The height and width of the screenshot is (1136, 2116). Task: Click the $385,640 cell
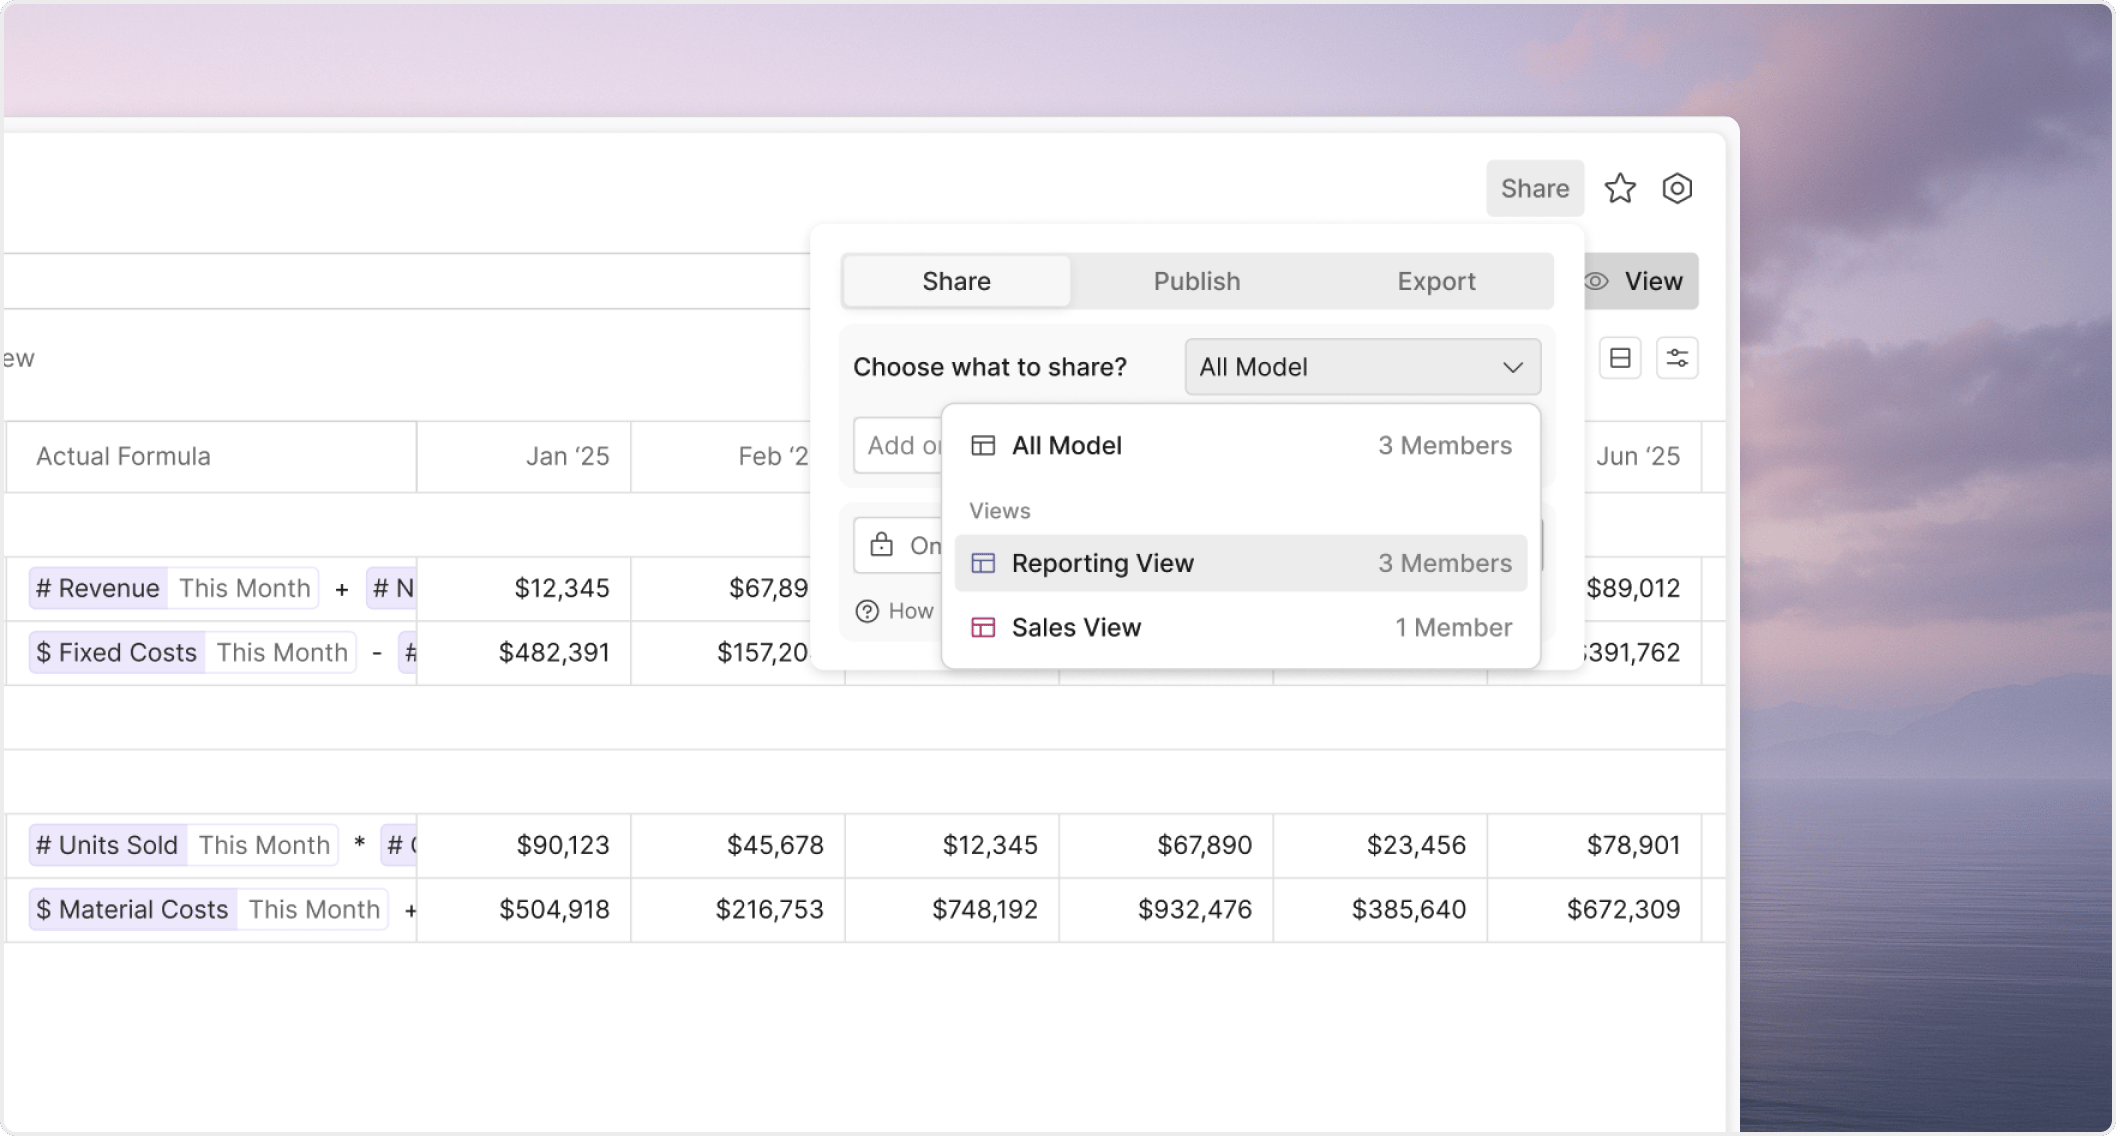pyautogui.click(x=1380, y=909)
